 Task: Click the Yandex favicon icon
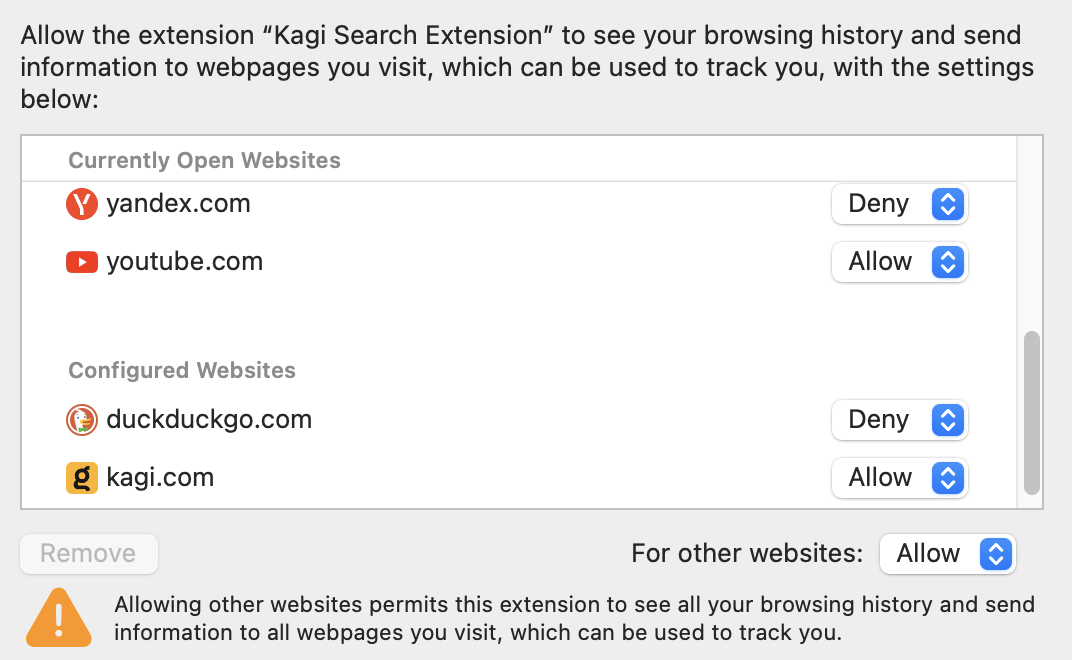pos(81,204)
